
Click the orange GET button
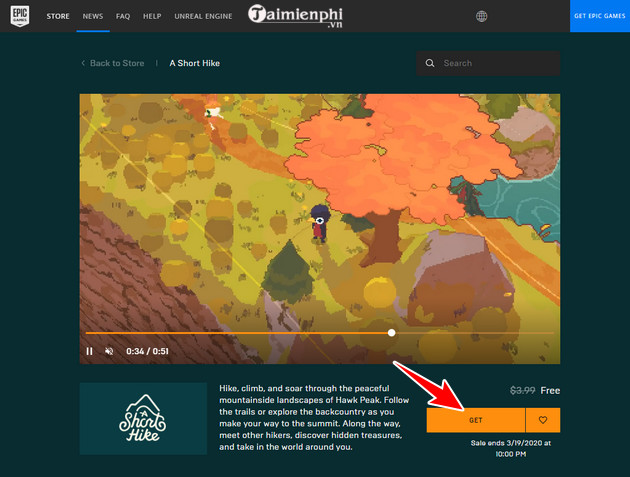[x=476, y=420]
